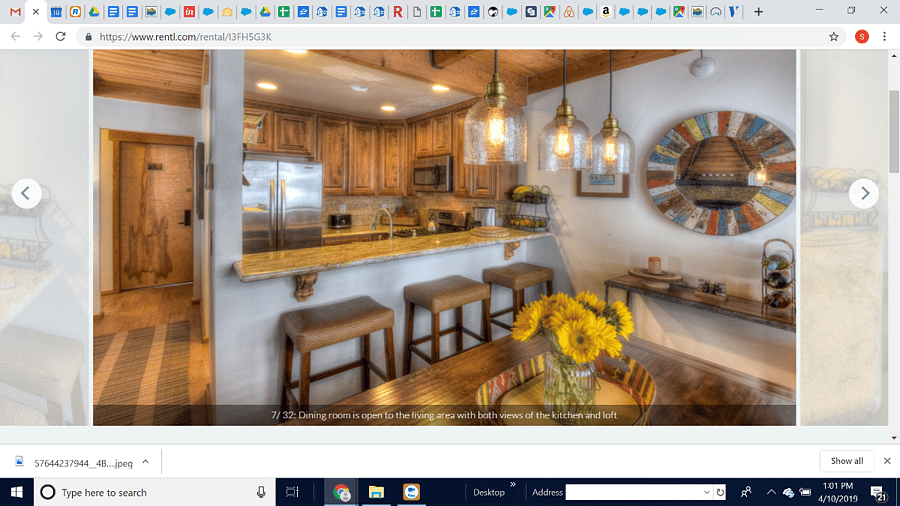Open the bold red R tab
This screenshot has width=900, height=506.
[x=397, y=11]
